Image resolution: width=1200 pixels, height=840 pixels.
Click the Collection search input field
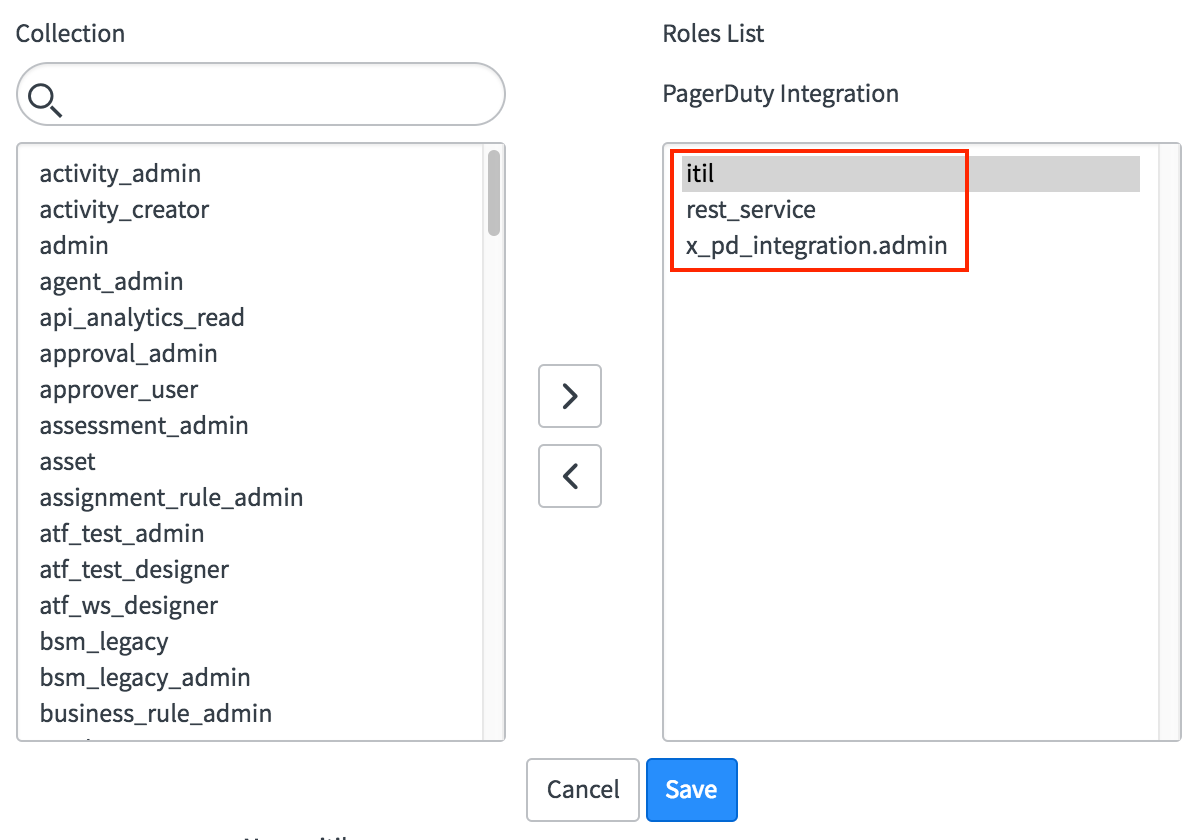tap(280, 95)
